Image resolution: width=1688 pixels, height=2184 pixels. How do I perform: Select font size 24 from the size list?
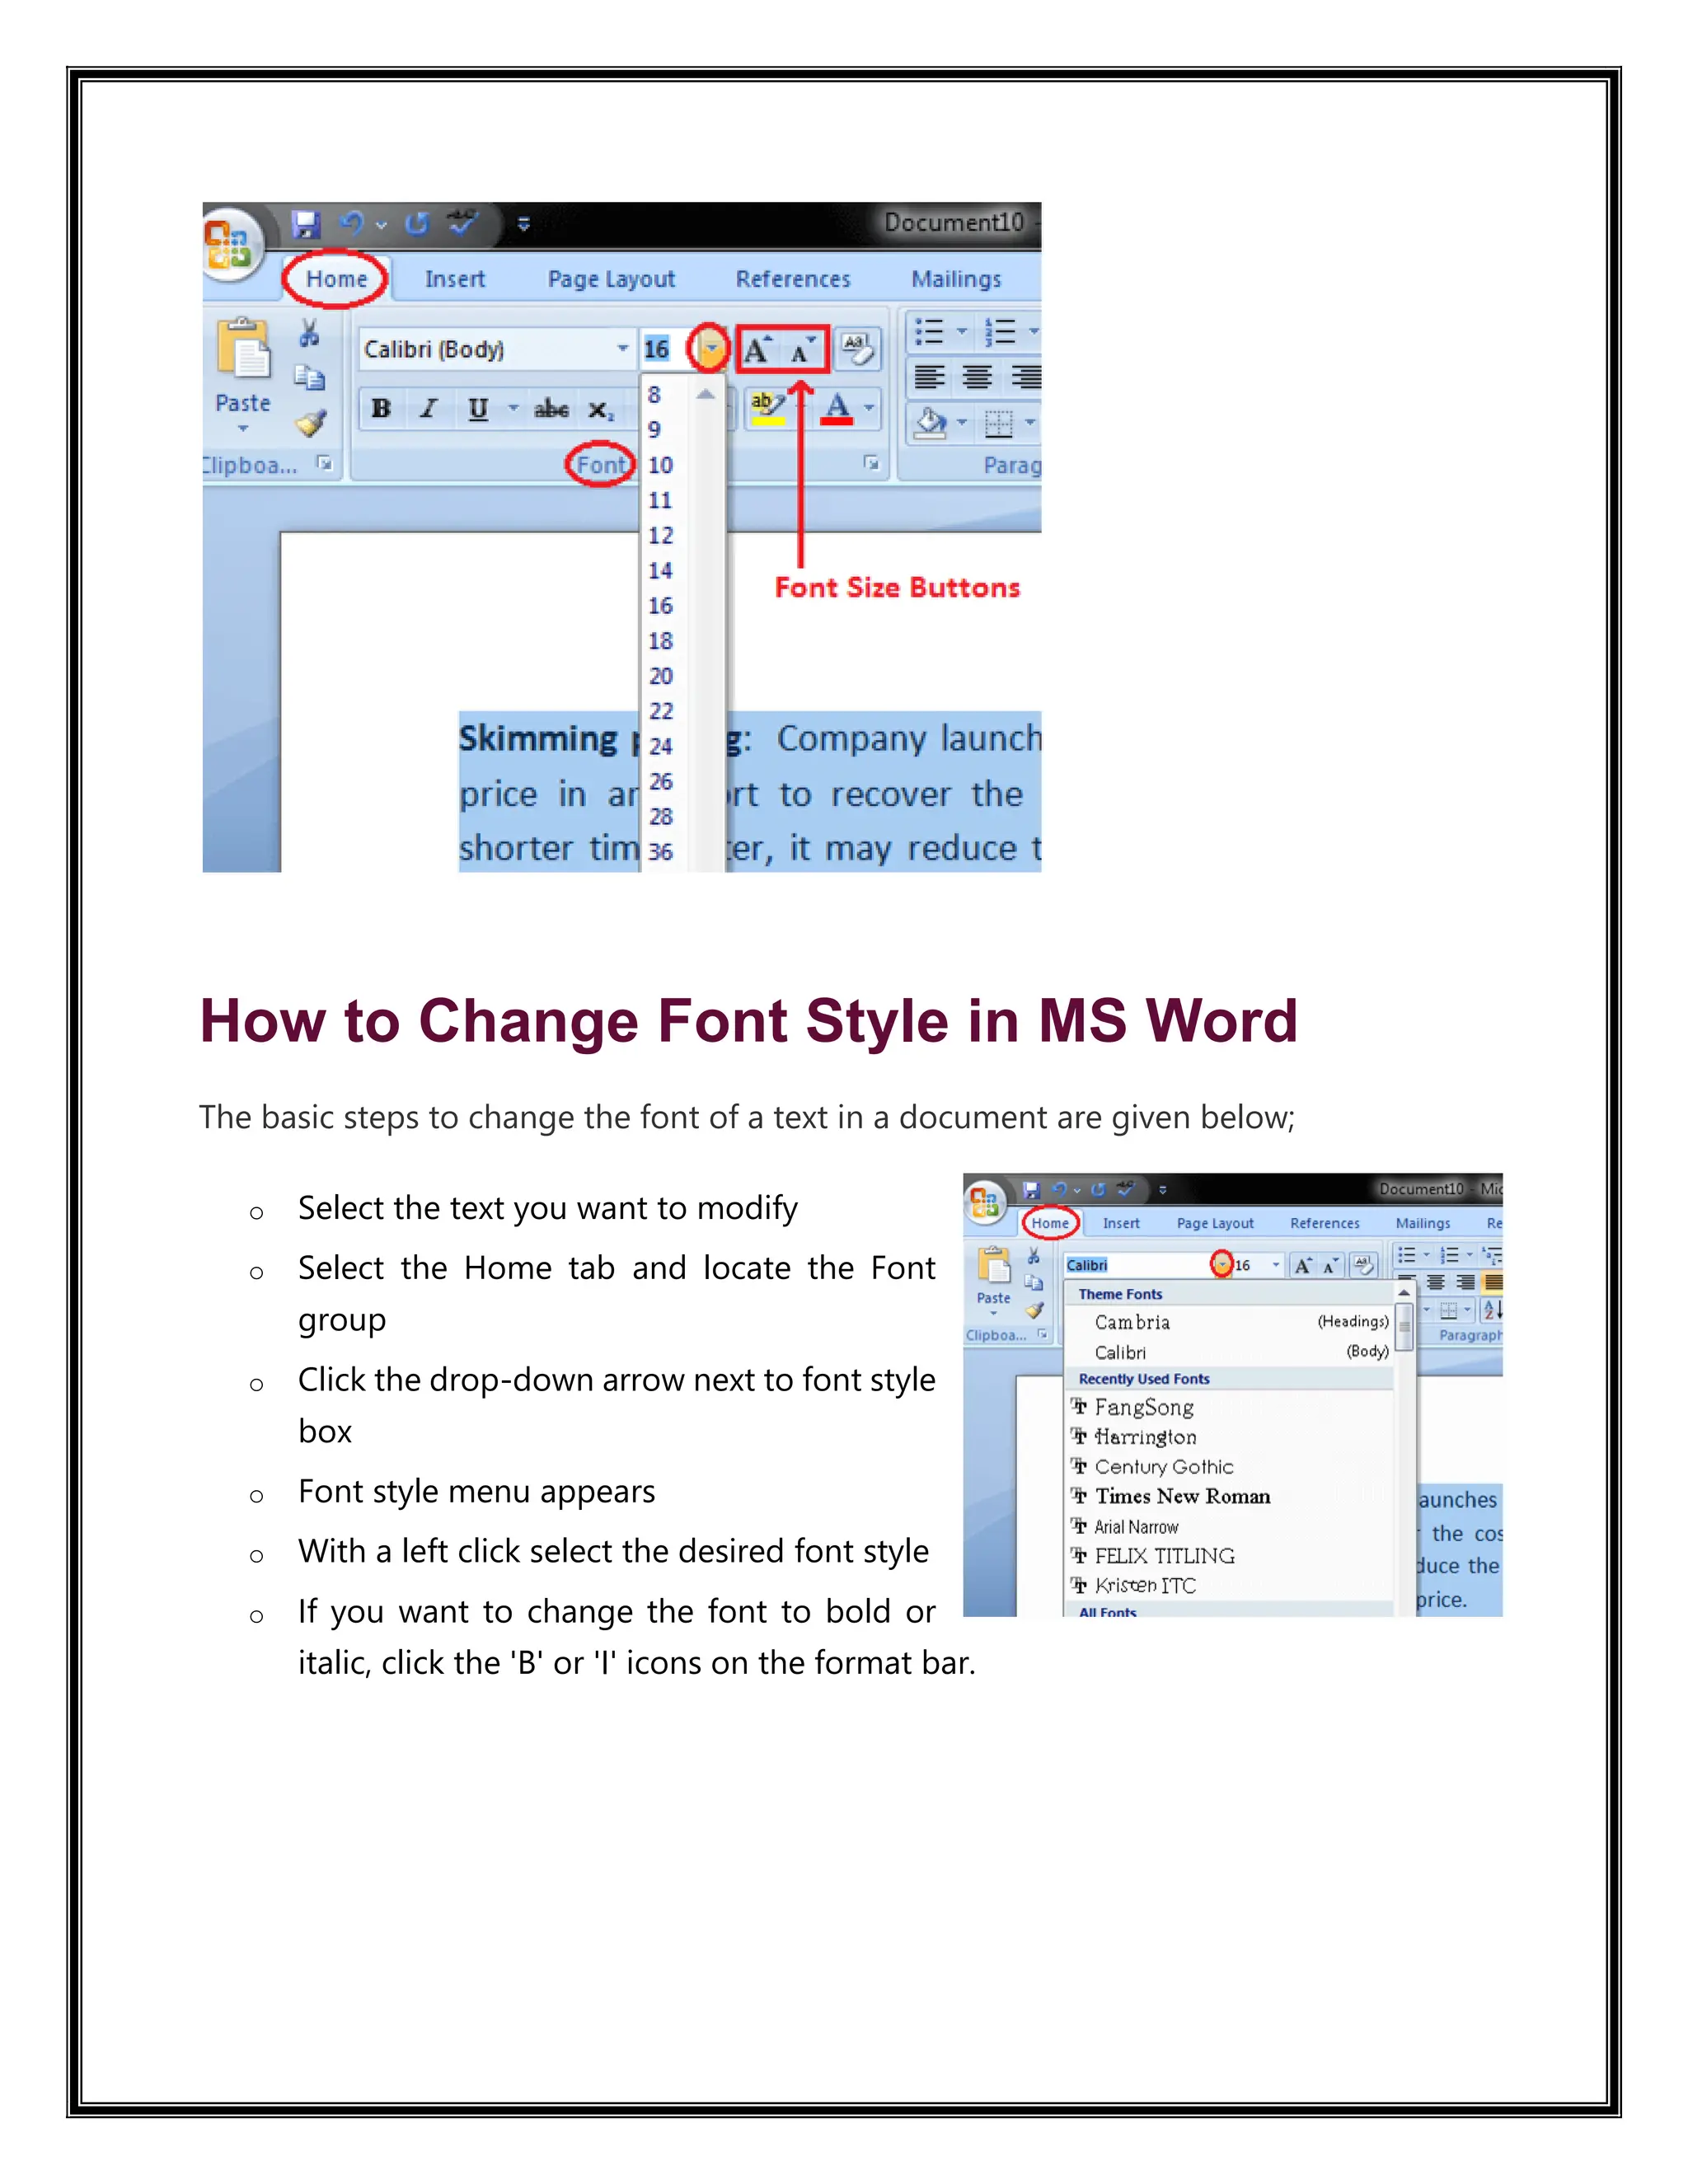pos(660,746)
